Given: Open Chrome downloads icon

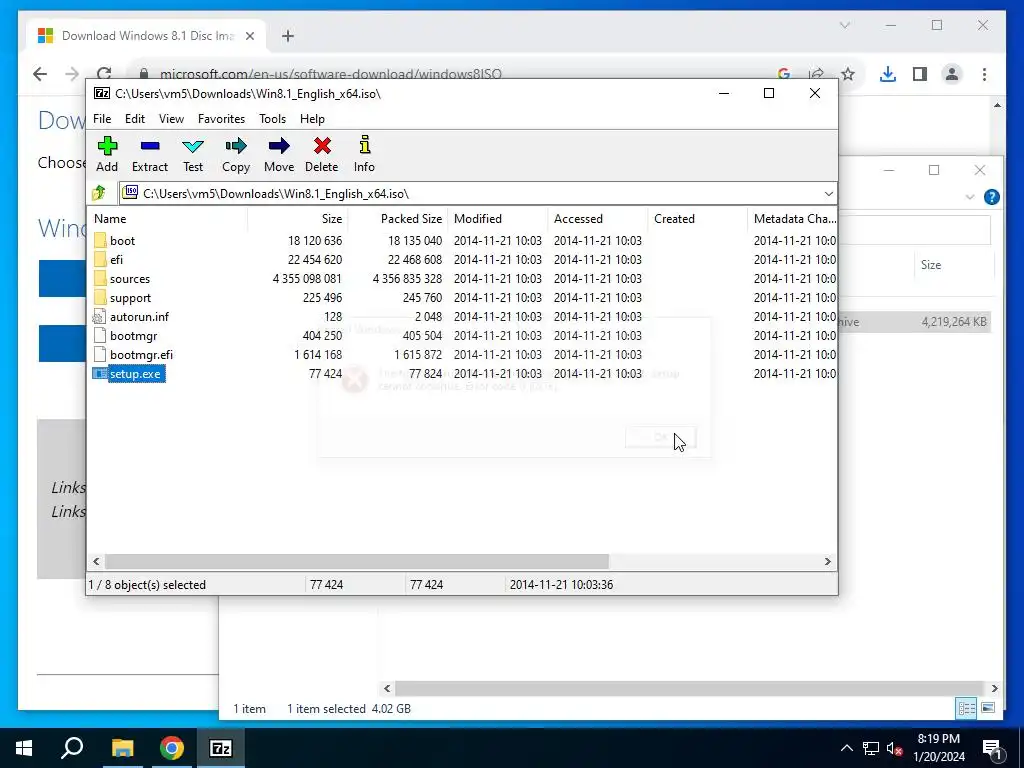Looking at the screenshot, I should [x=888, y=74].
